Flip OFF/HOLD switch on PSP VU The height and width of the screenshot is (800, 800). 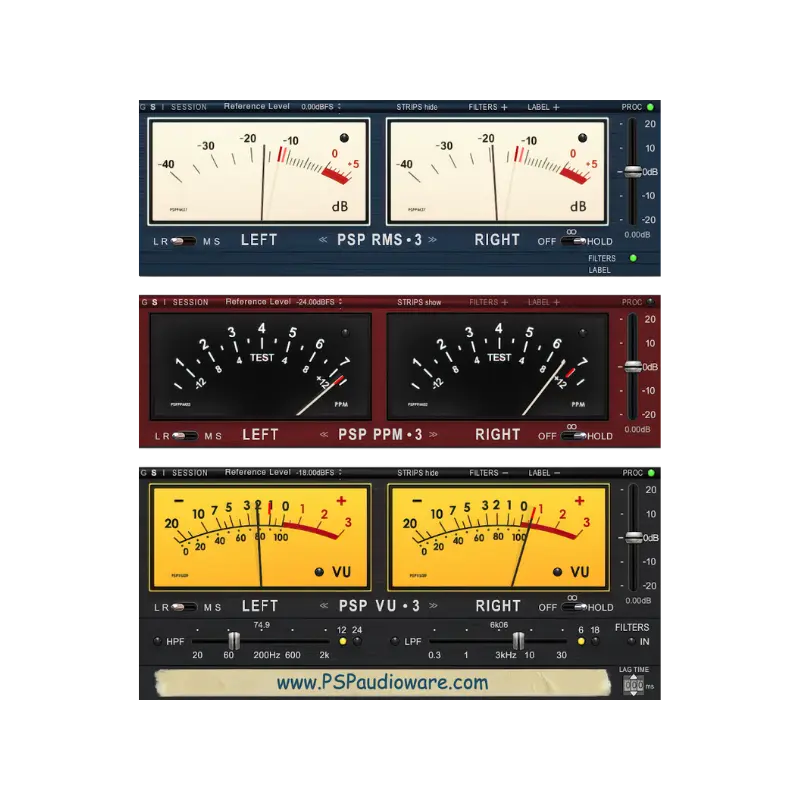coord(574,607)
